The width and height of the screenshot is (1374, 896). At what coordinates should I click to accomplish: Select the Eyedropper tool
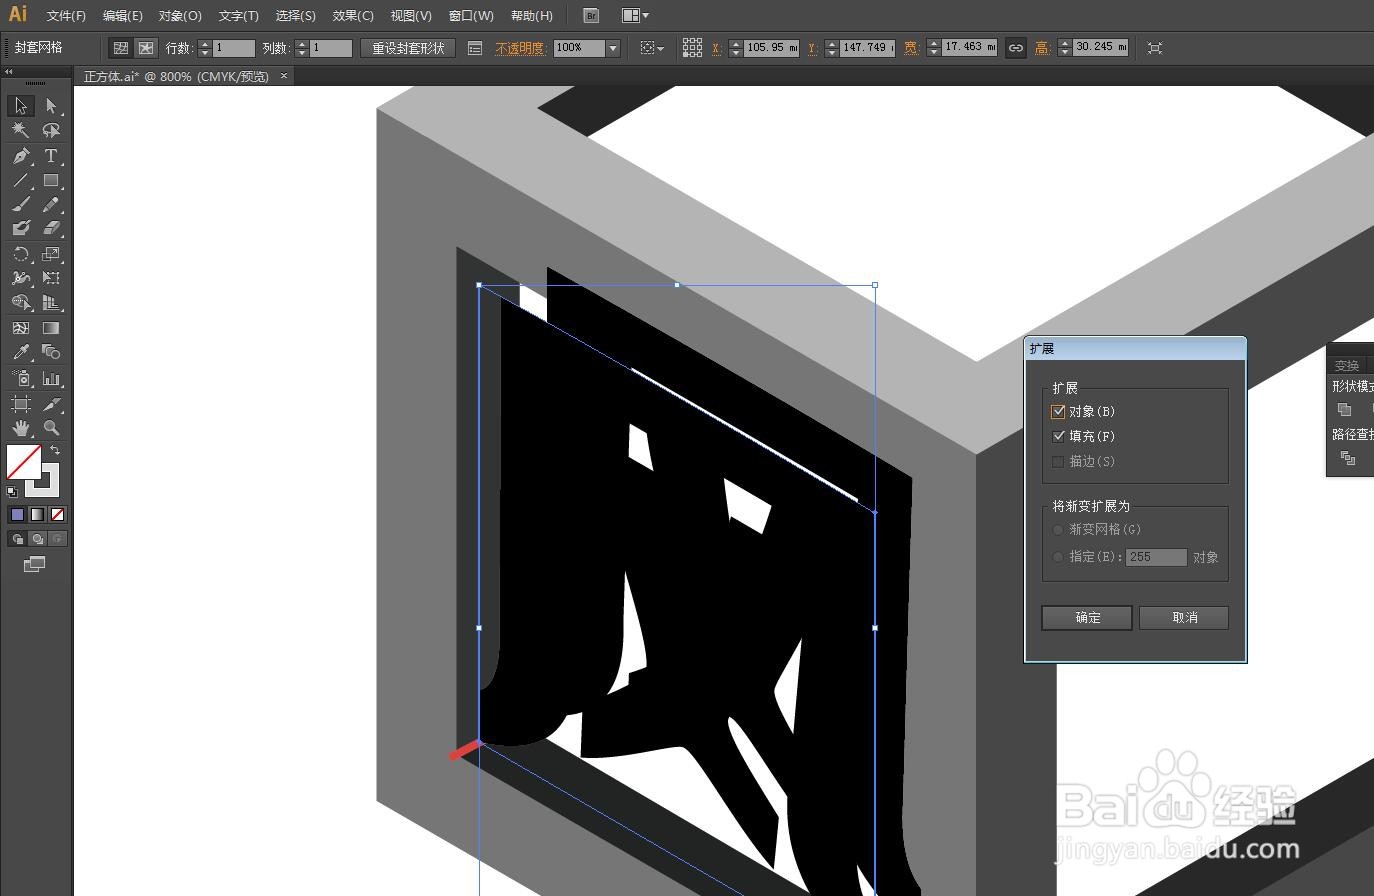(20, 352)
